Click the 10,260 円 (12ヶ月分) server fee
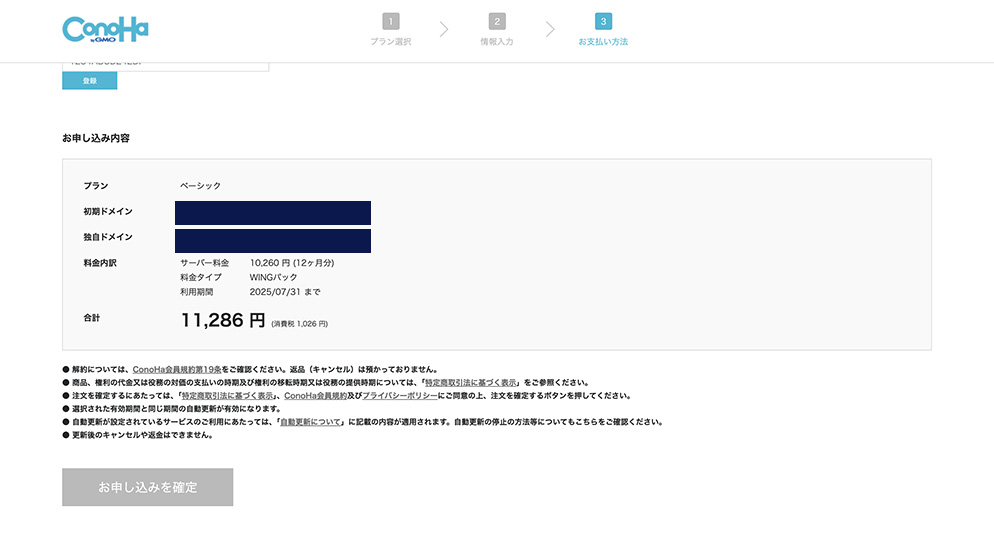 pos(292,263)
